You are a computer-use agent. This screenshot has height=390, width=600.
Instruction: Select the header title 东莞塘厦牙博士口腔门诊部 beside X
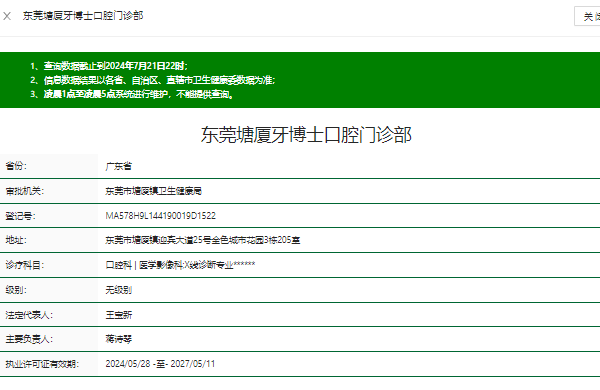[x=83, y=16]
